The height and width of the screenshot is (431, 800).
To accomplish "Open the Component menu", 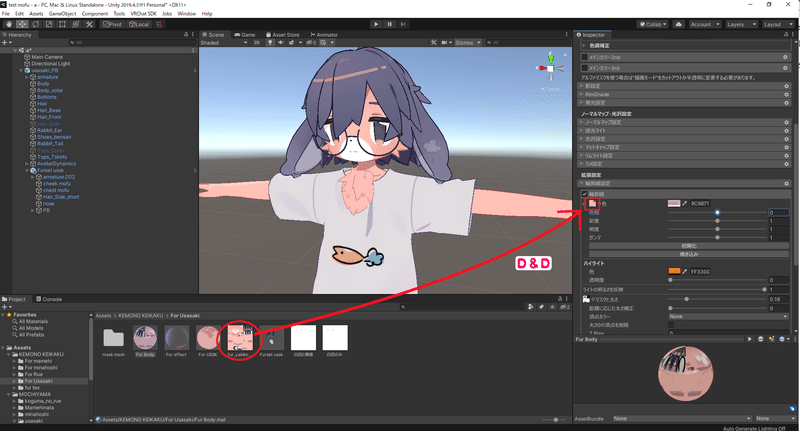I will coord(94,14).
